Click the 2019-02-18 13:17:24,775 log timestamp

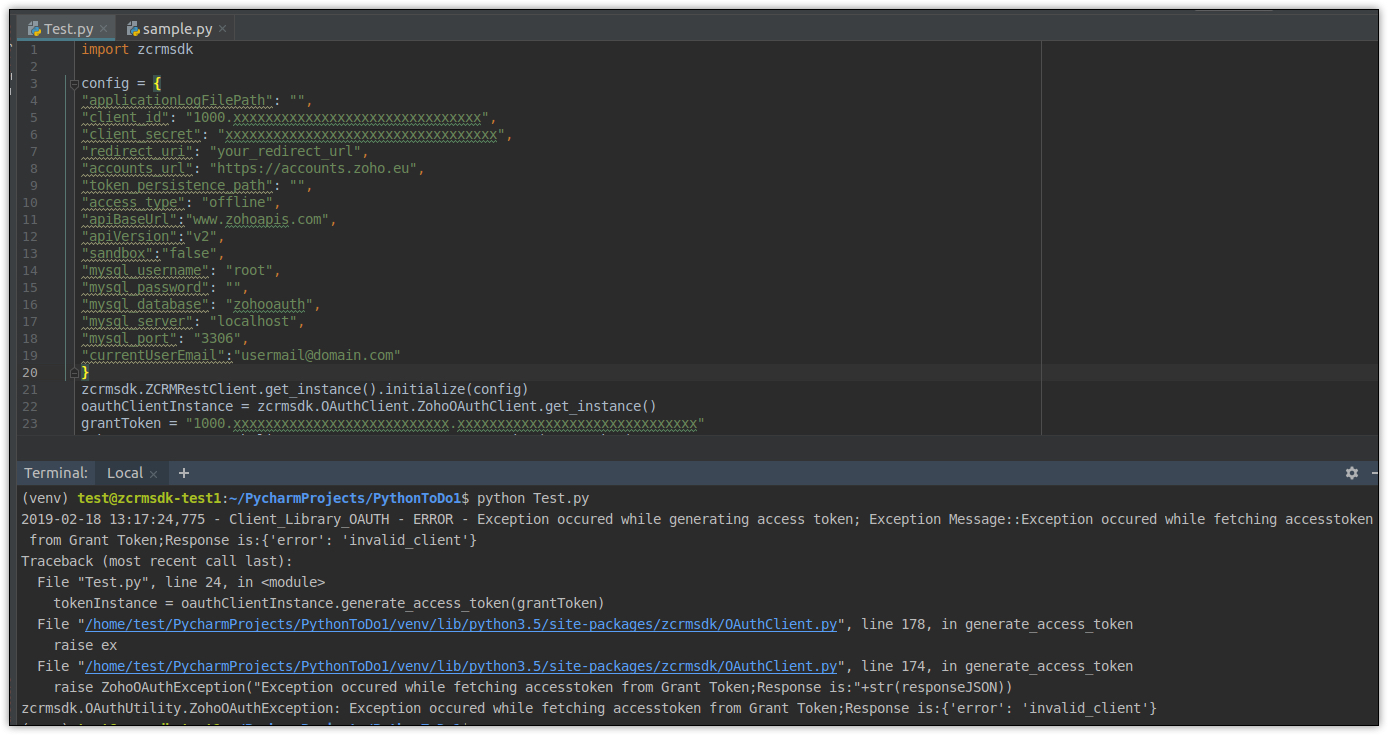113,519
